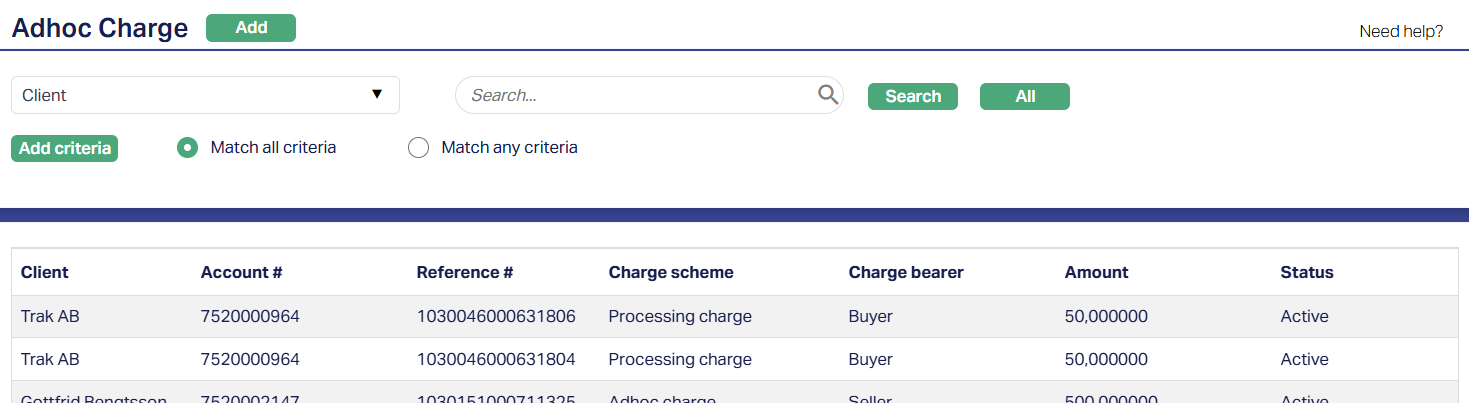Click the Status column header
Image resolution: width=1469 pixels, height=403 pixels.
[1307, 272]
